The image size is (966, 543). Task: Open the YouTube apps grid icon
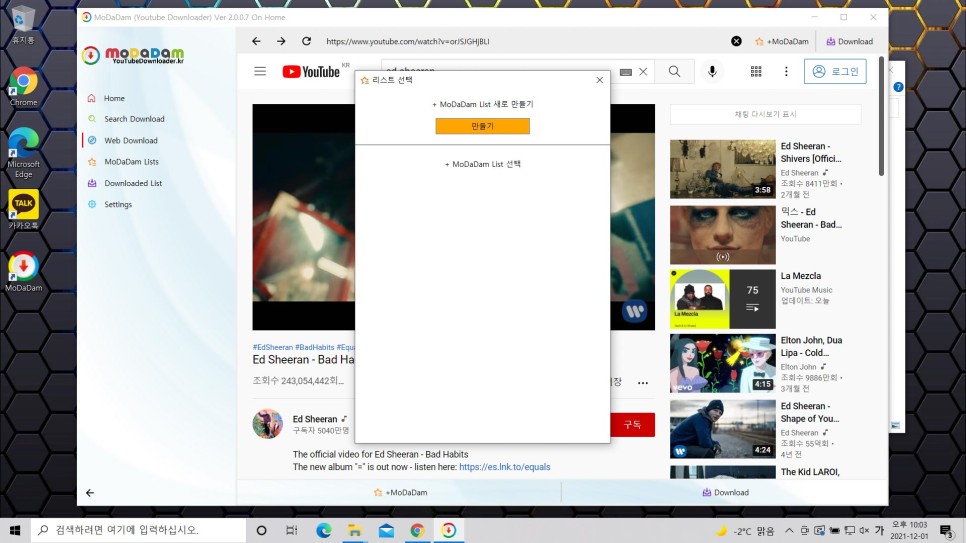click(756, 71)
